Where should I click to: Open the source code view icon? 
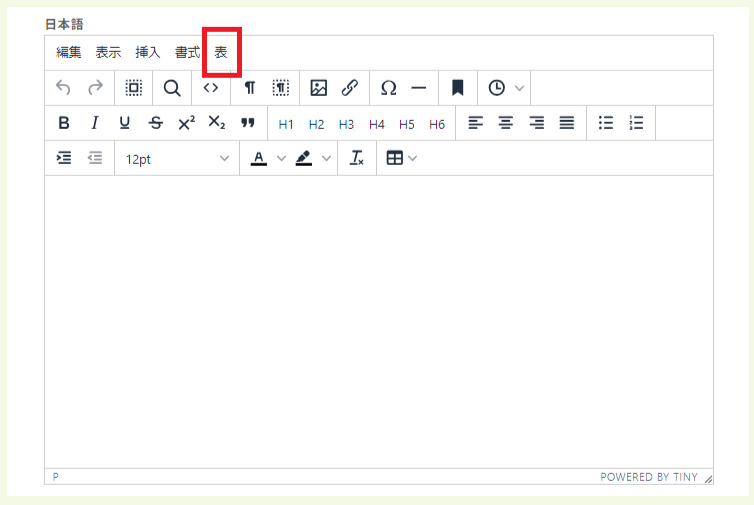pos(211,88)
